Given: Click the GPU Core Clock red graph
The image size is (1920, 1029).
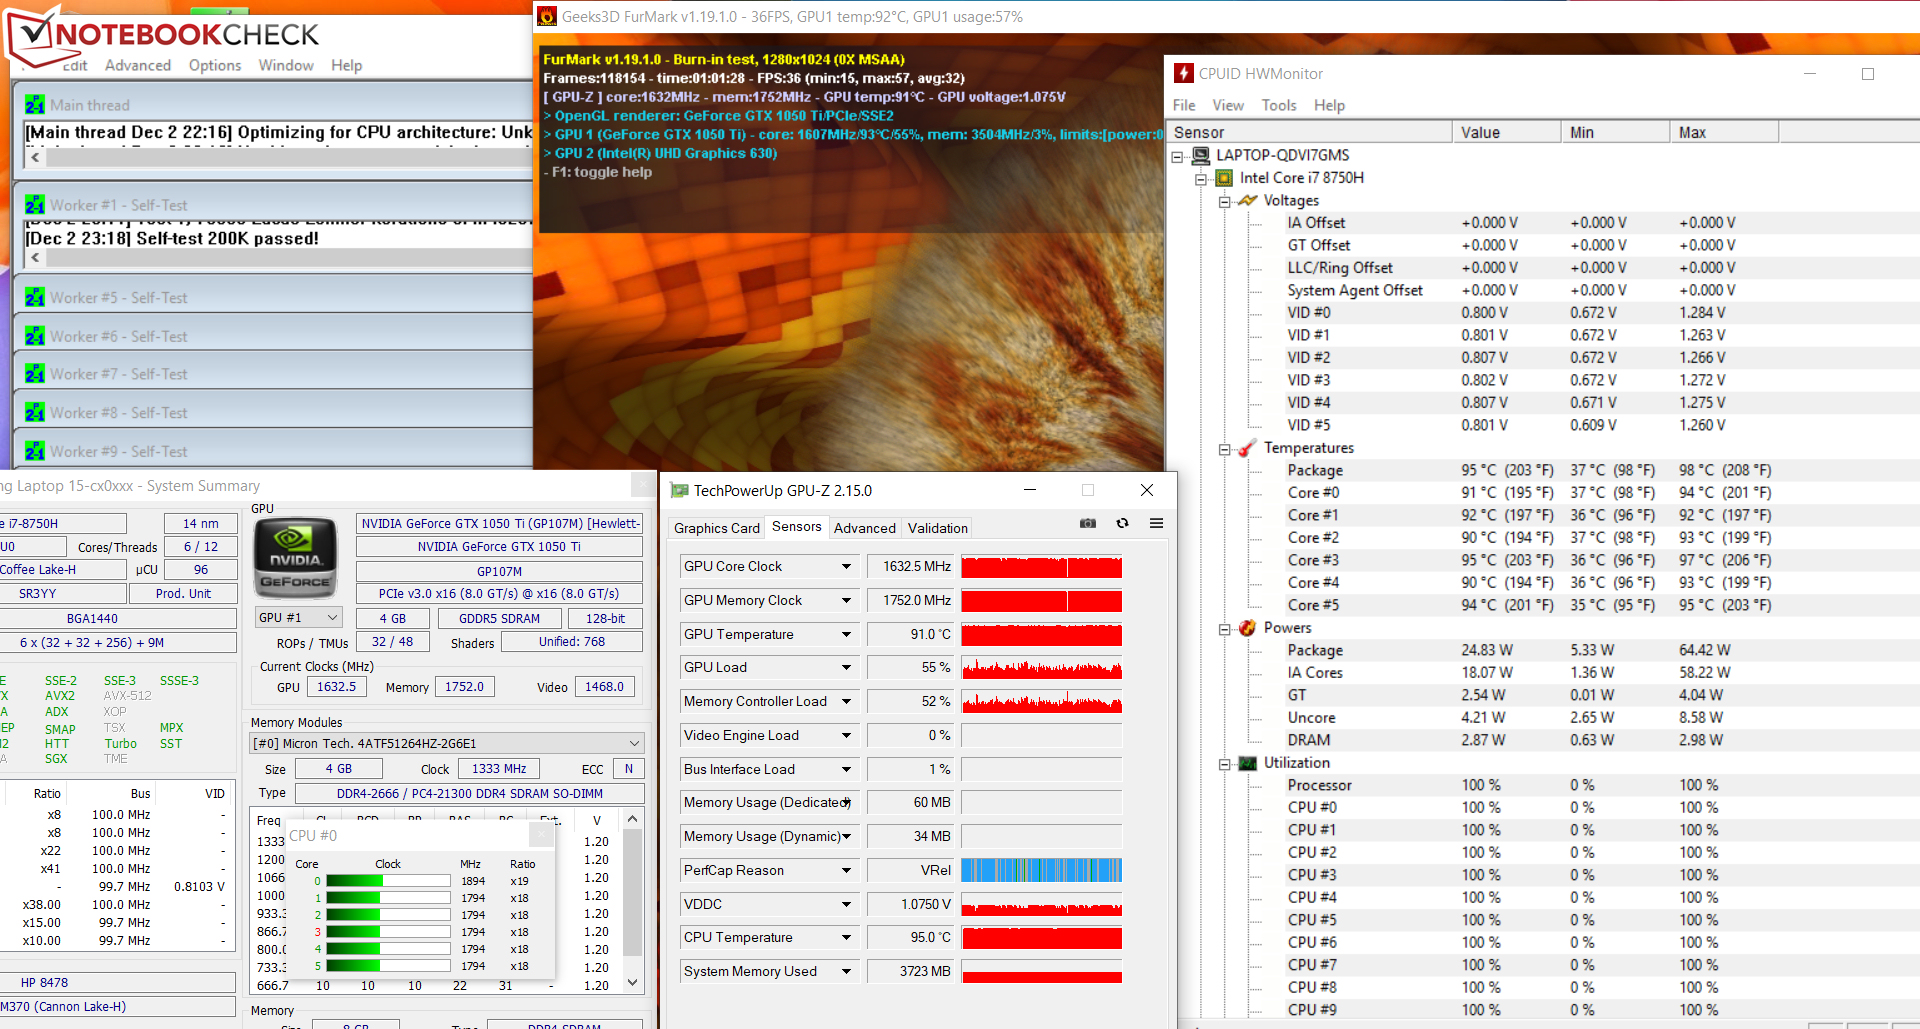Looking at the screenshot, I should [1042, 567].
